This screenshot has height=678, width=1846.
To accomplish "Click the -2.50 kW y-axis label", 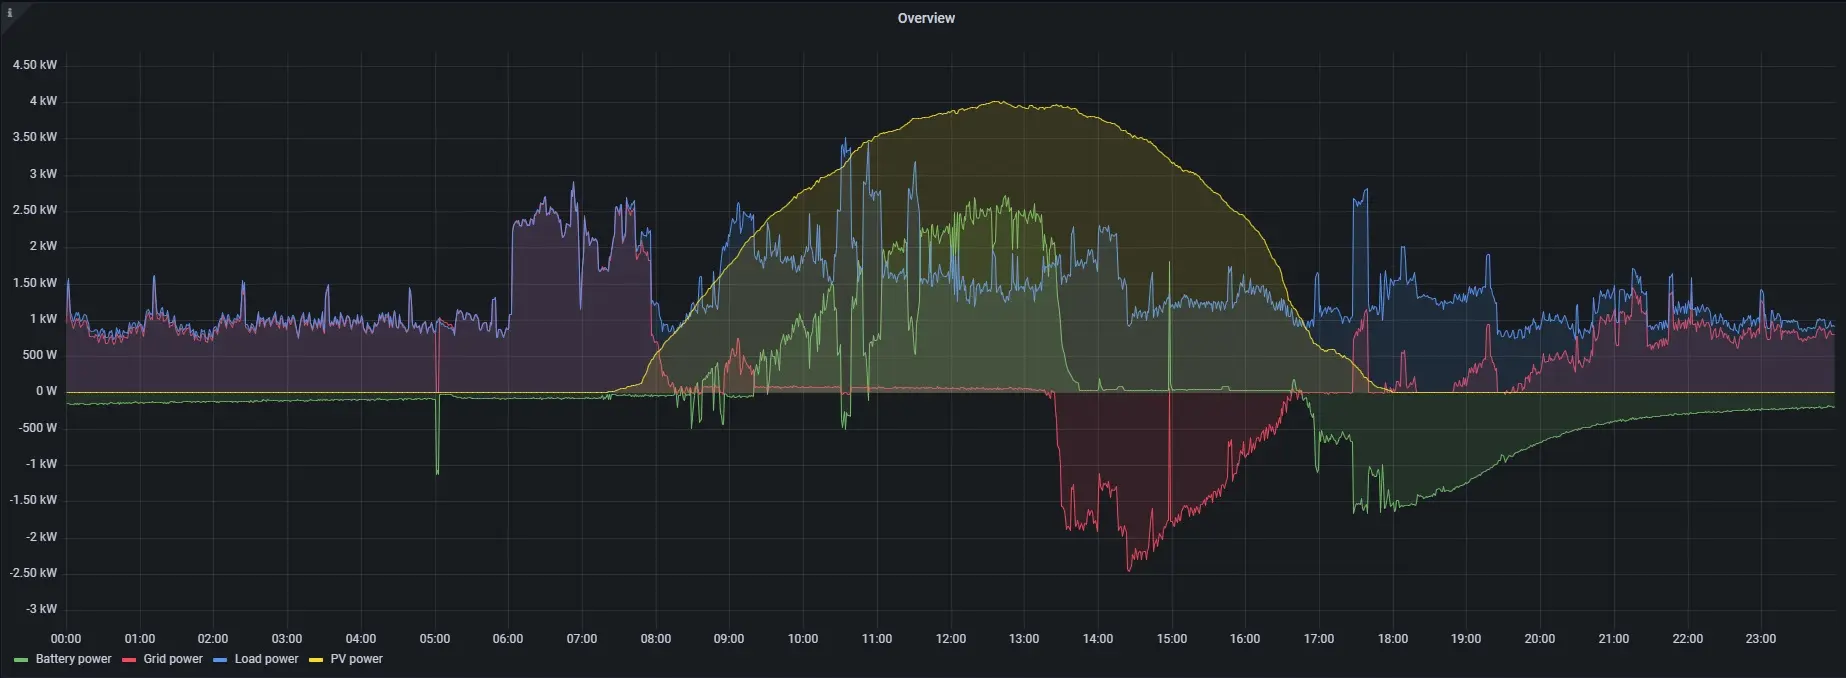I will tap(33, 573).
